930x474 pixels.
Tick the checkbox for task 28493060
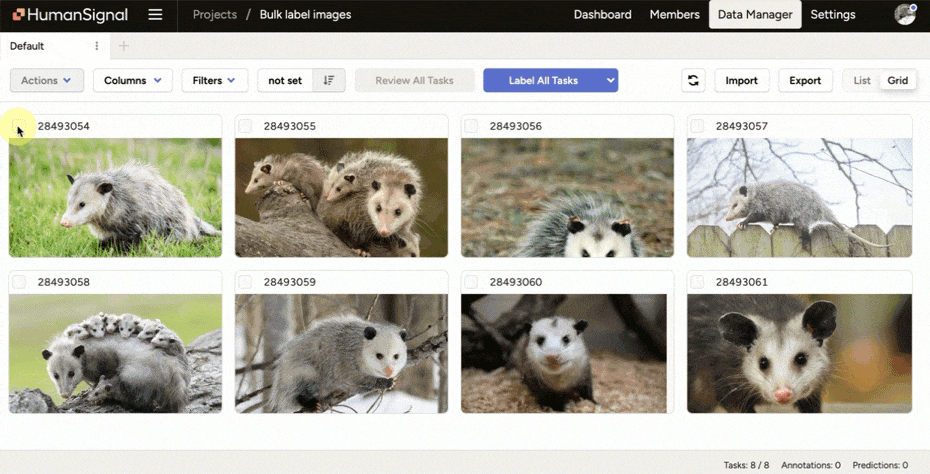[x=471, y=282]
